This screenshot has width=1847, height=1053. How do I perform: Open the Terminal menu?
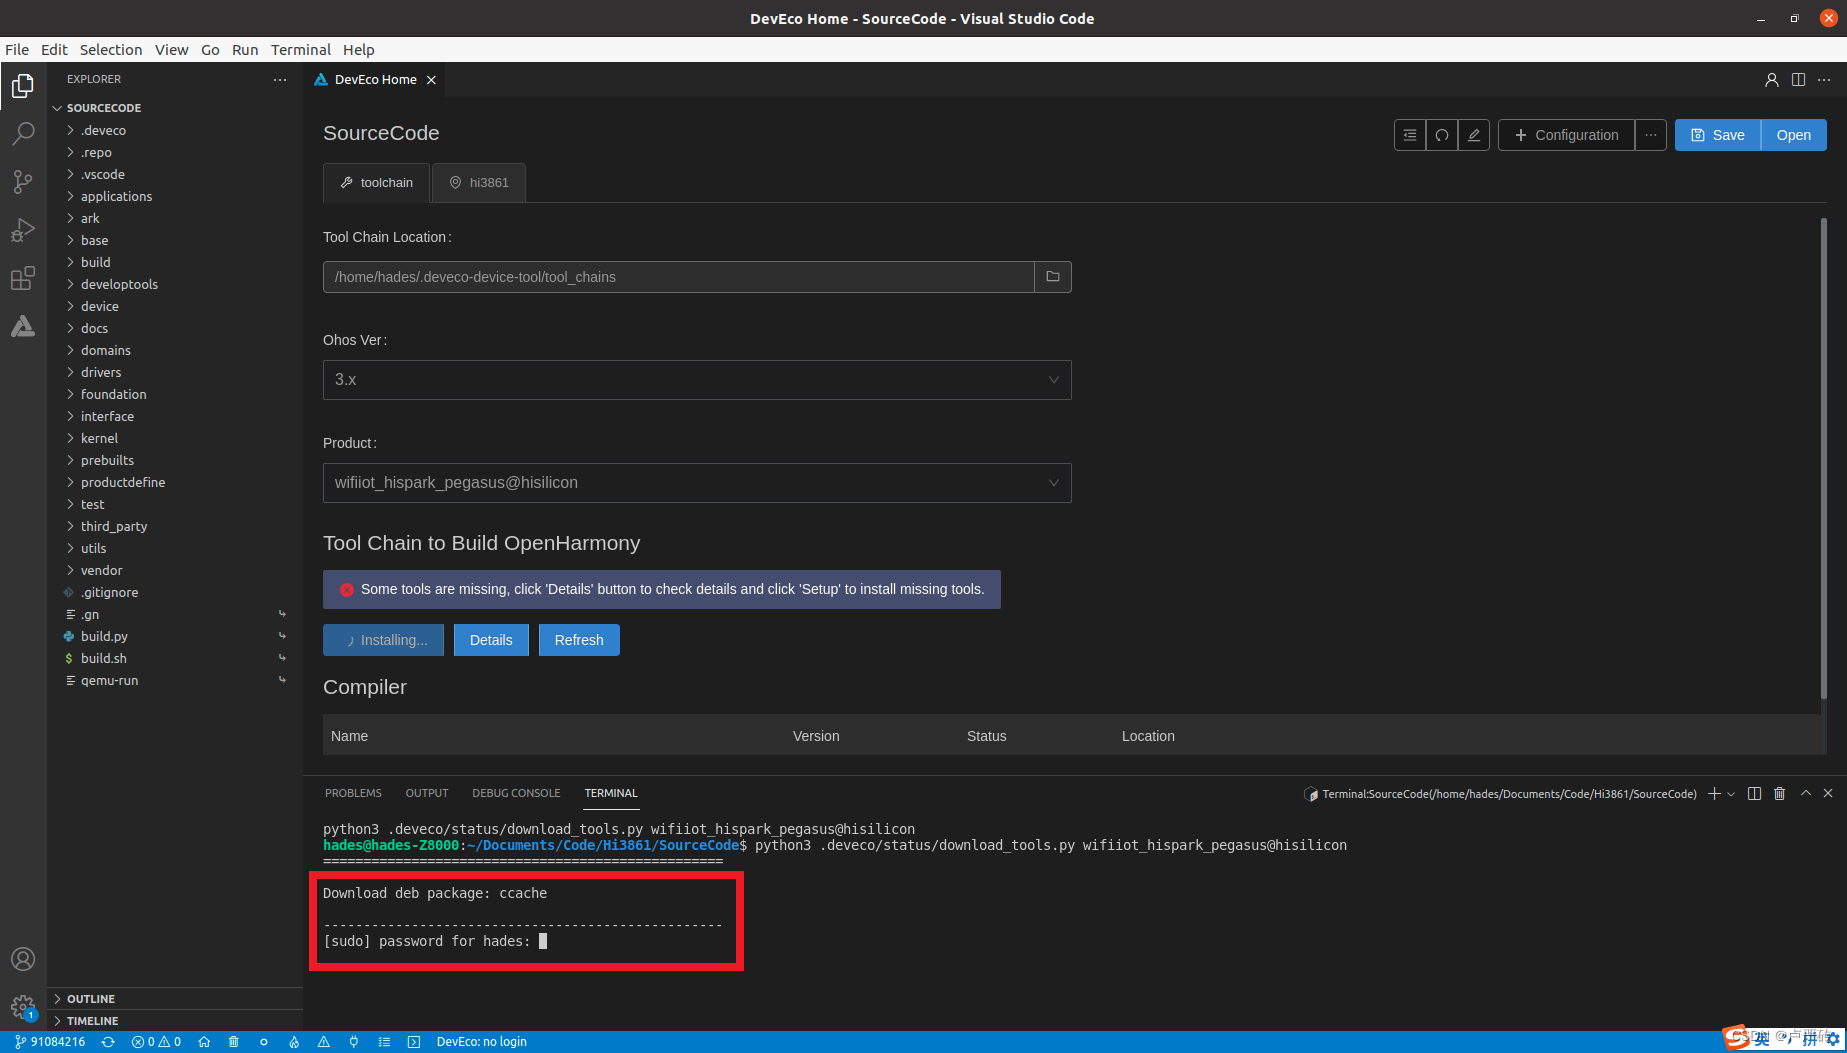[301, 50]
